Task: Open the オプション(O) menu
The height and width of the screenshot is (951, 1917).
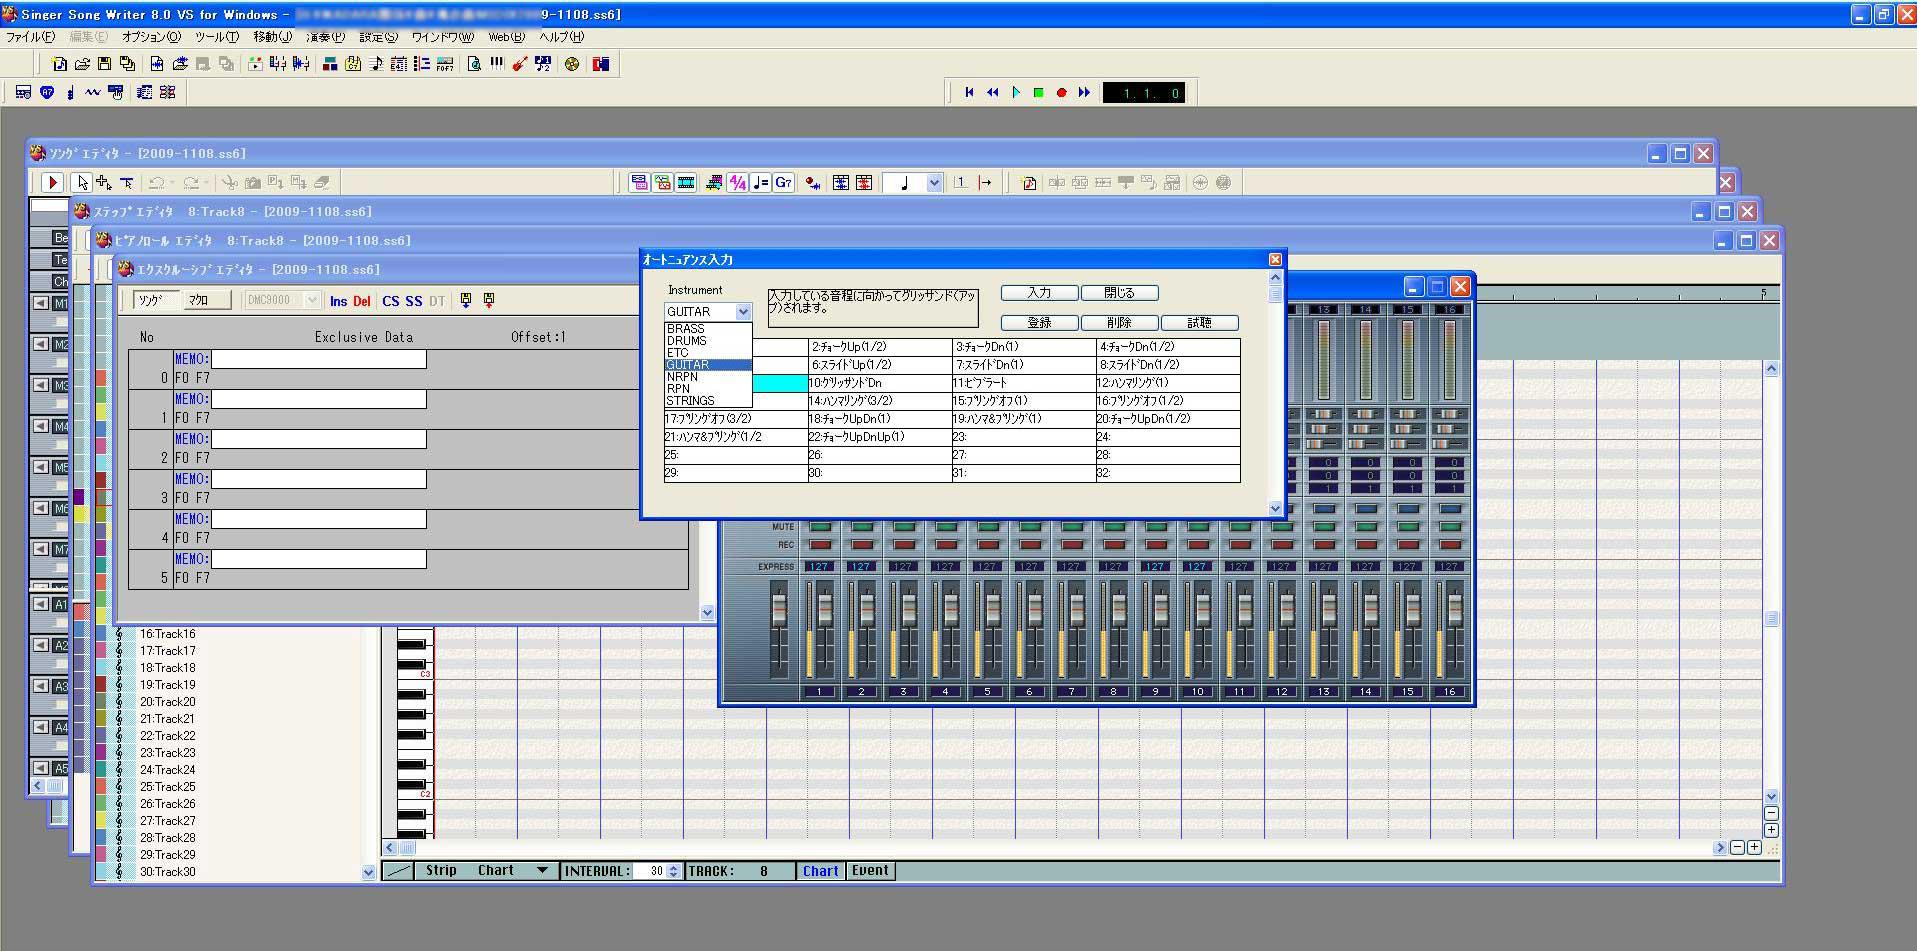Action: click(151, 37)
